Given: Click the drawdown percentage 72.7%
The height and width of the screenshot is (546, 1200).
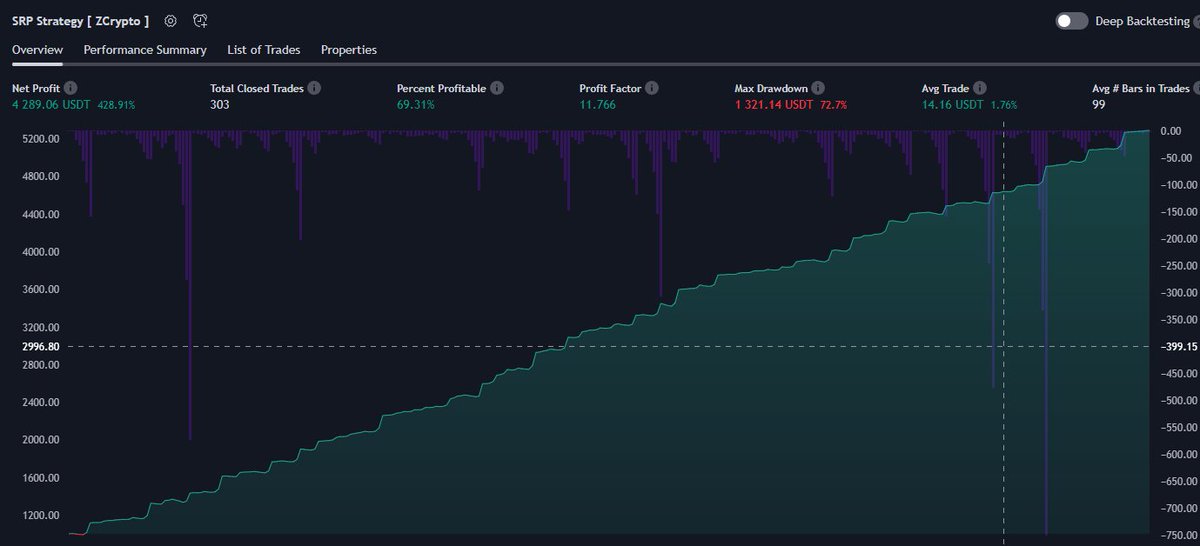Looking at the screenshot, I should click(x=834, y=104).
